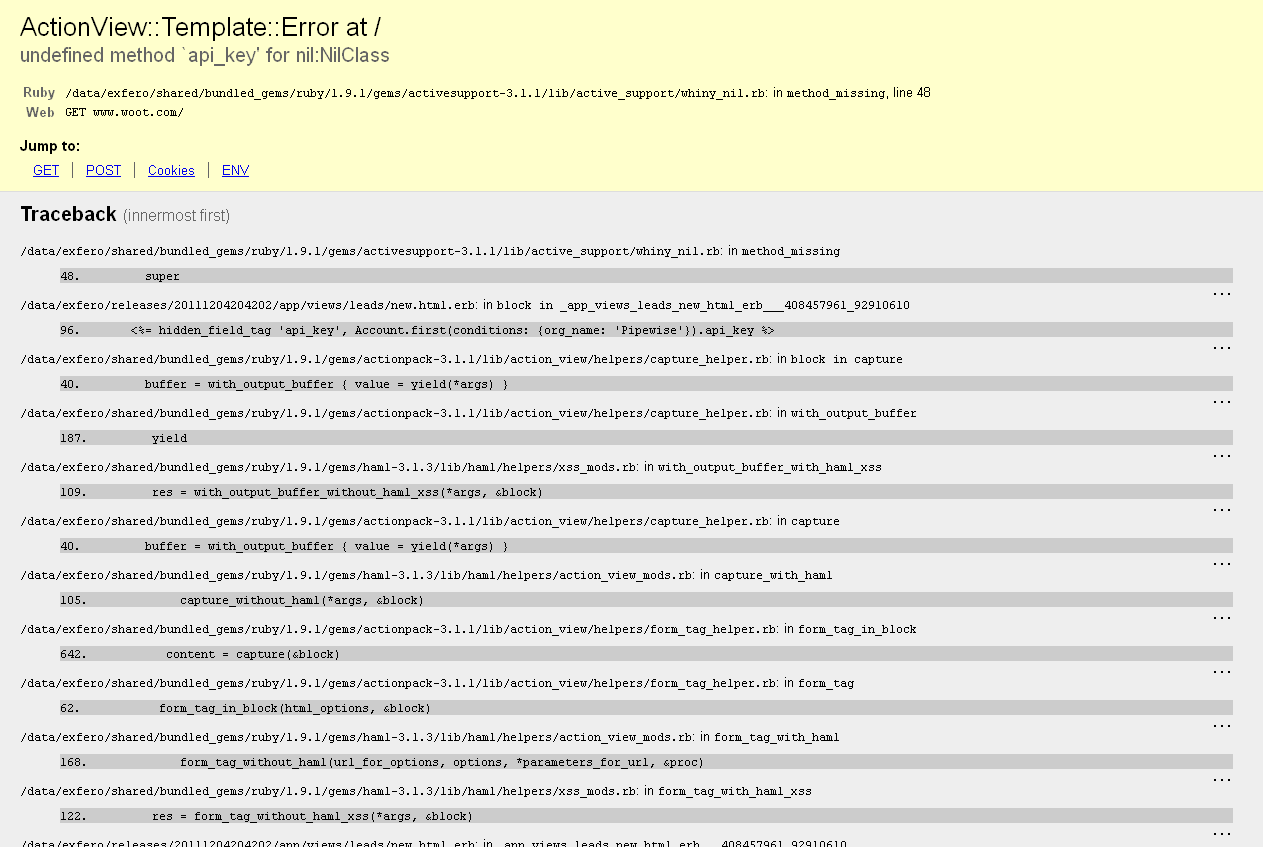
Task: Jump to the POST section
Action: [103, 171]
